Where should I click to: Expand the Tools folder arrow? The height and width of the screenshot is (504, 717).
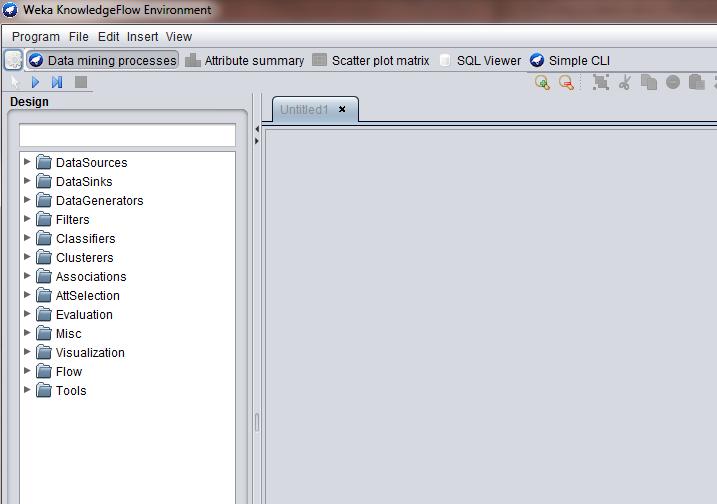pos(27,389)
